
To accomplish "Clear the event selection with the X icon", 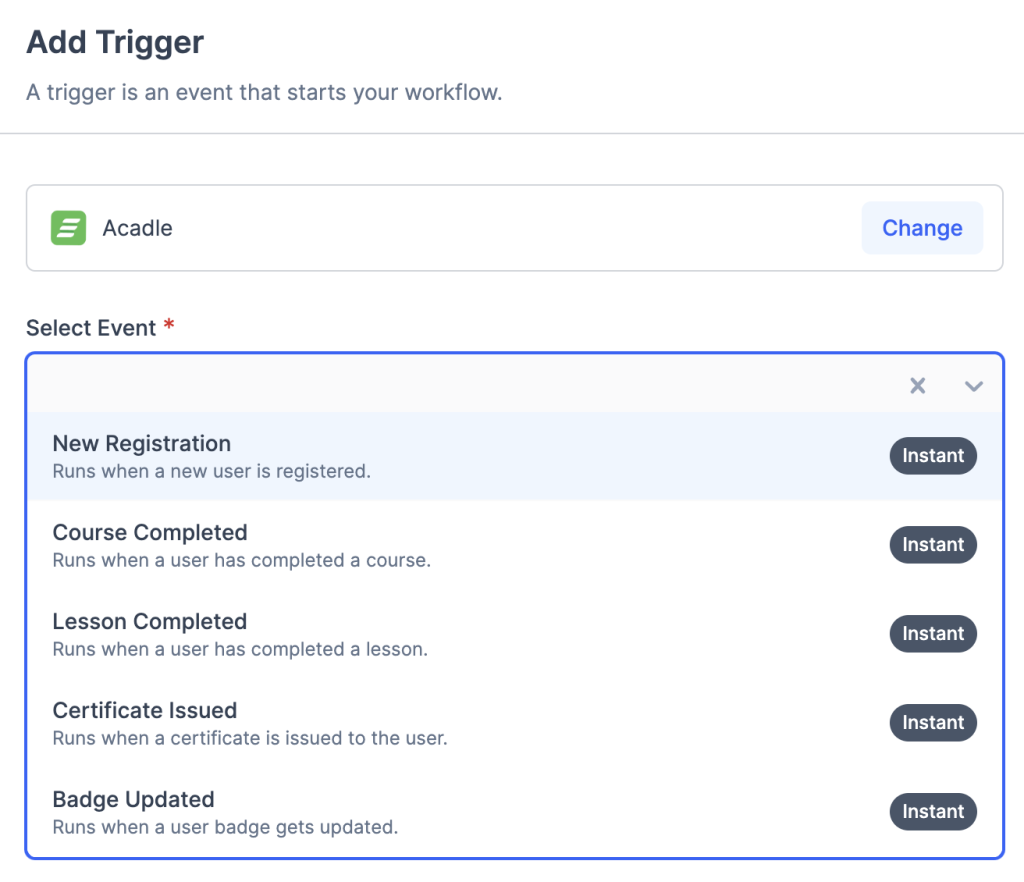I will (x=917, y=386).
